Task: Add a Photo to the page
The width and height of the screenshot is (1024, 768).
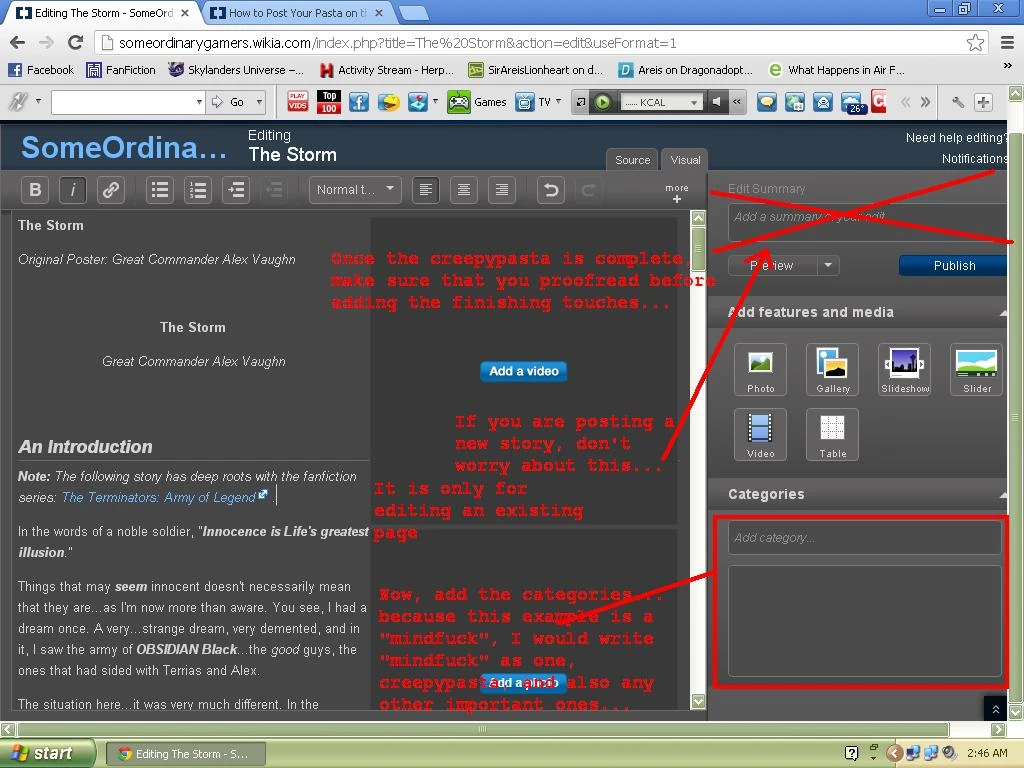Action: 760,370
